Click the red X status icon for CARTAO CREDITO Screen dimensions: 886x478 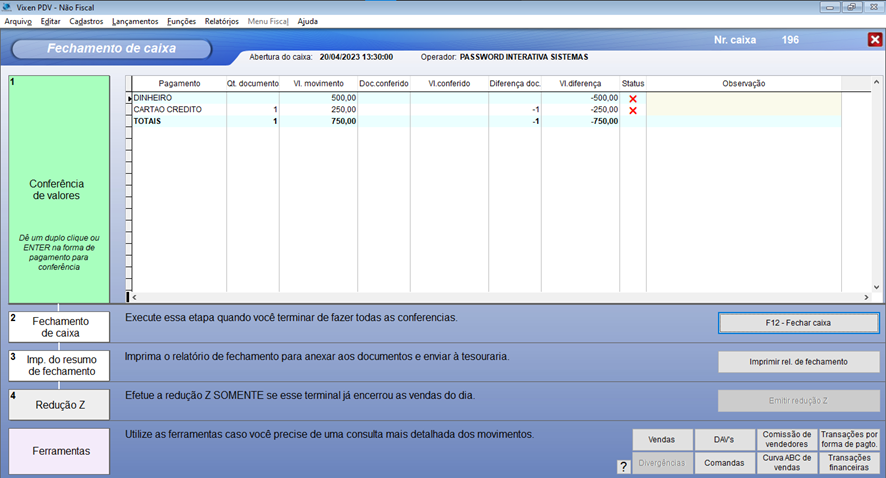(633, 110)
